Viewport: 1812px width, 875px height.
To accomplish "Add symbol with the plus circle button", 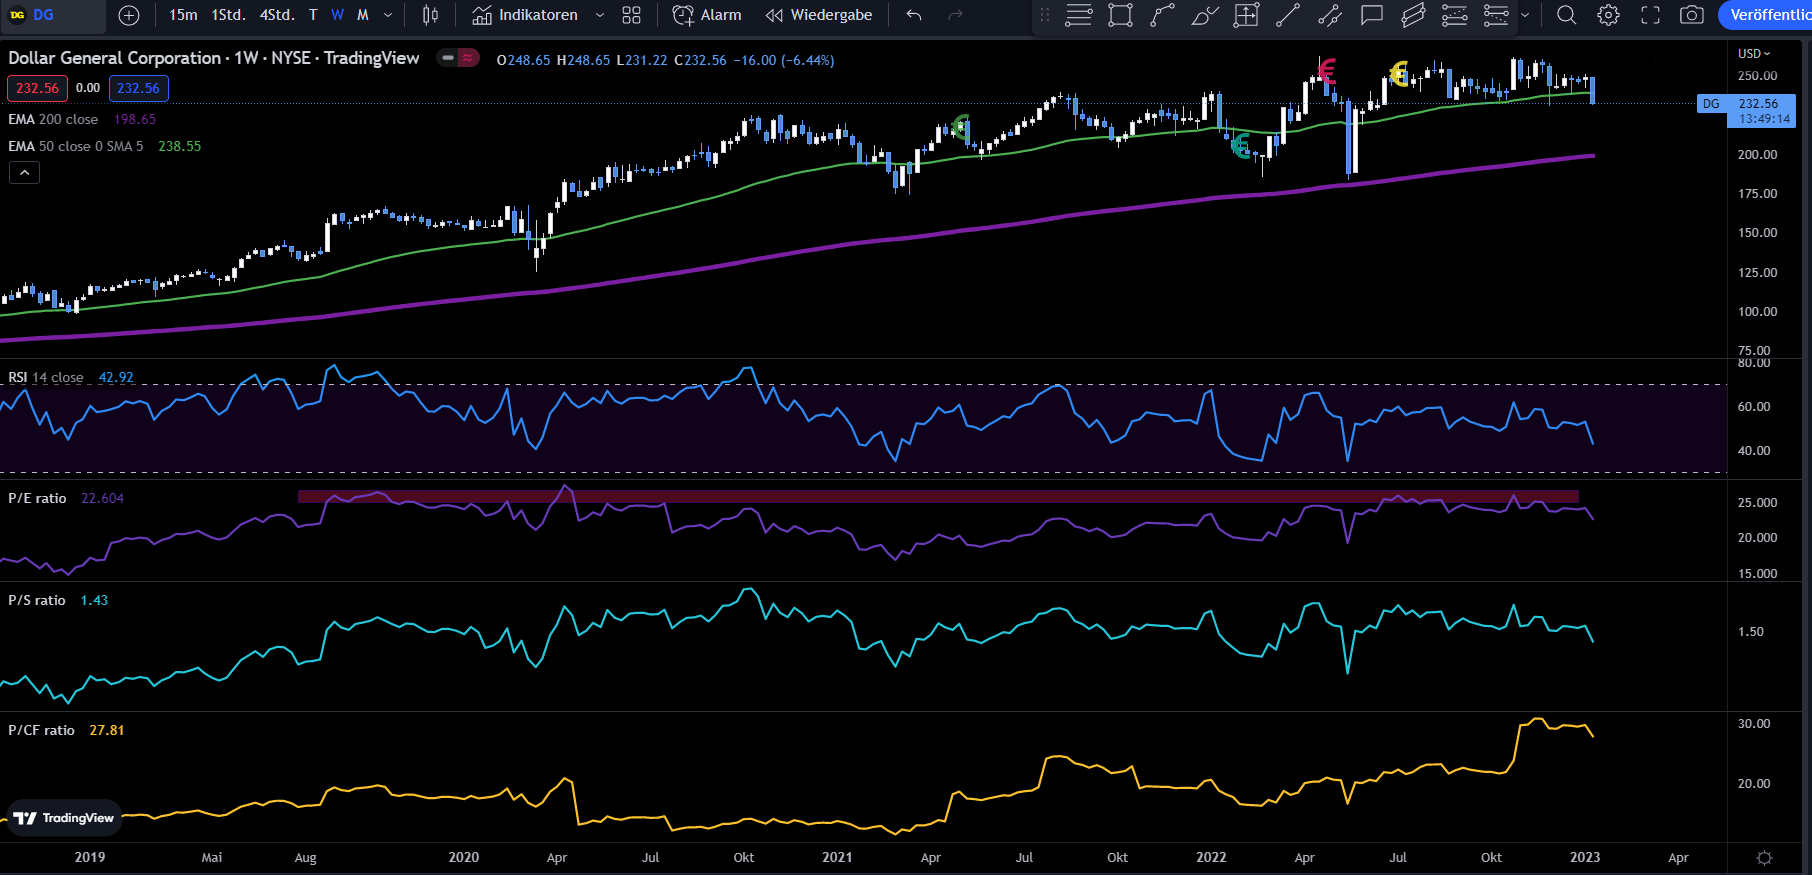I will pos(129,15).
